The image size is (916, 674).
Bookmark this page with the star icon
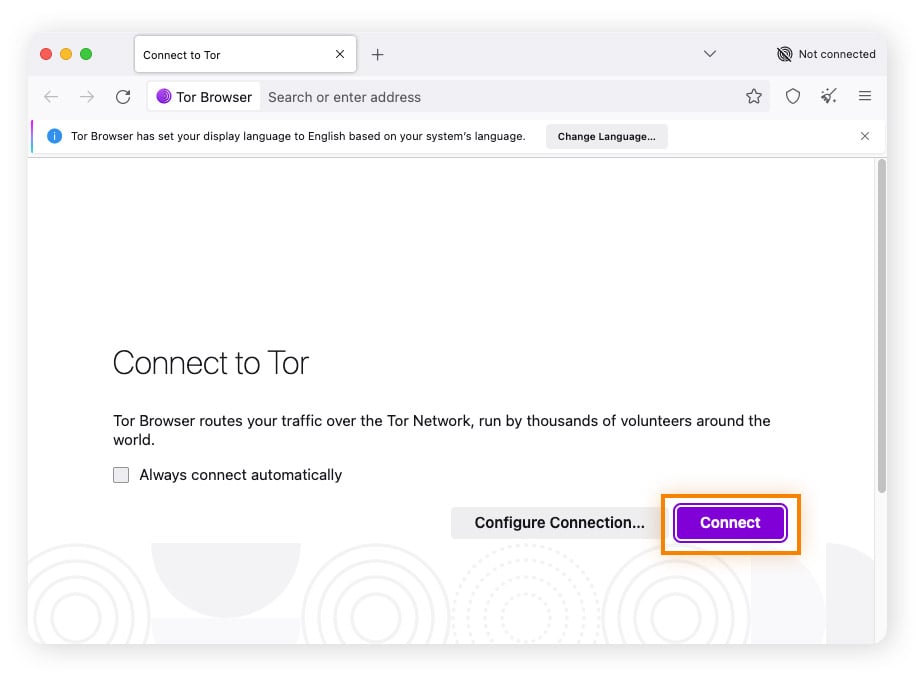tap(754, 96)
